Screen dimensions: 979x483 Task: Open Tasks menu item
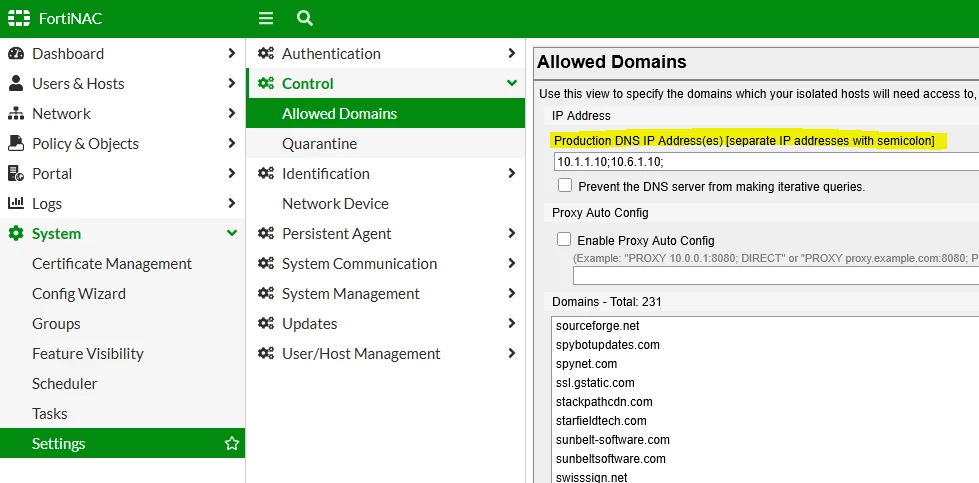122,413
